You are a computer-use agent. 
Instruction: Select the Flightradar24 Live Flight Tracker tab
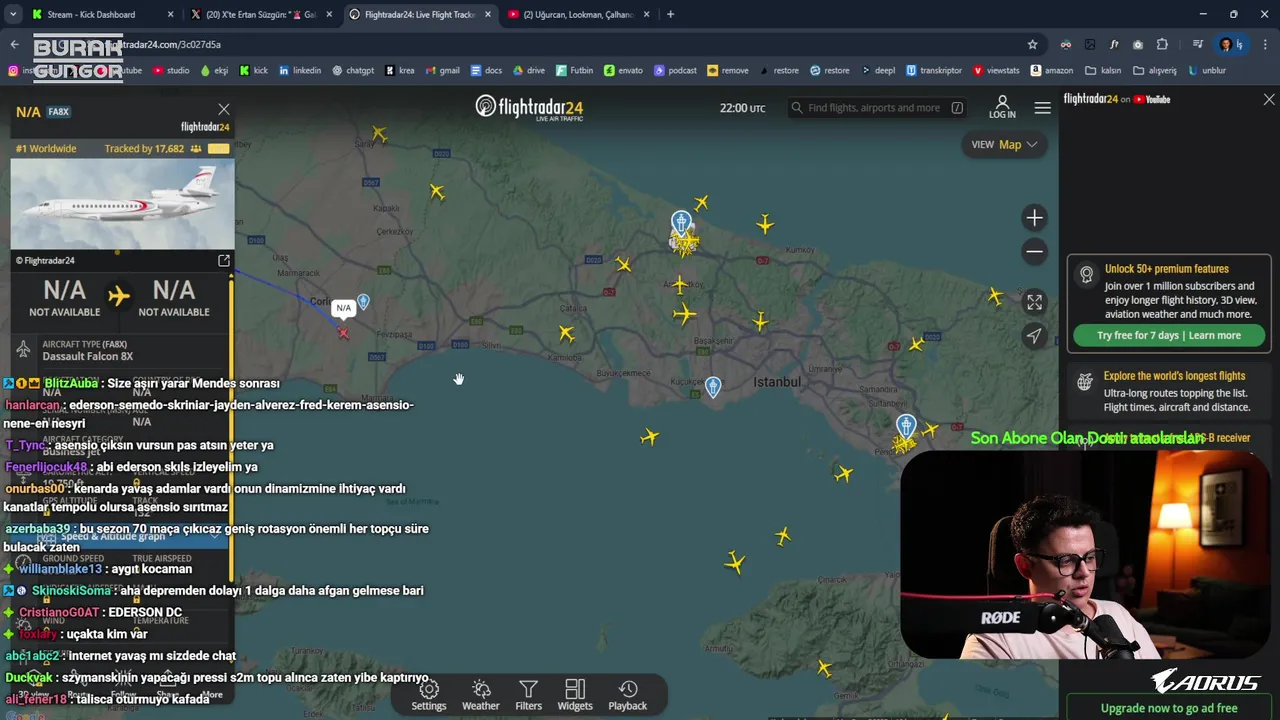(420, 14)
